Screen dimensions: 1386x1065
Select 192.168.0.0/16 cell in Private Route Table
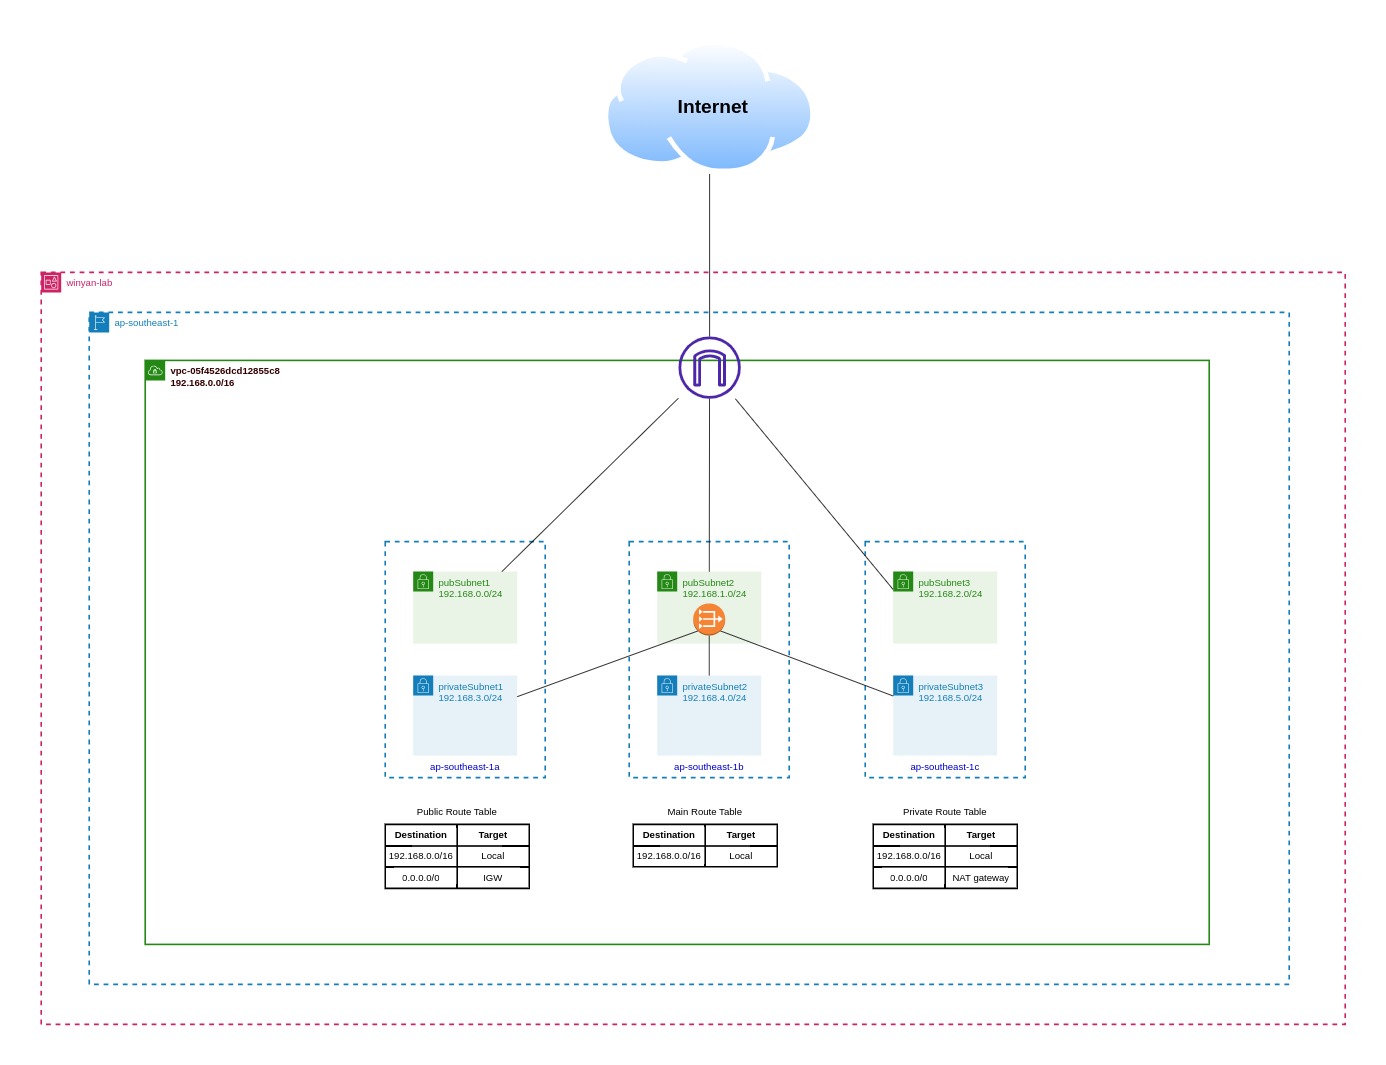[909, 856]
